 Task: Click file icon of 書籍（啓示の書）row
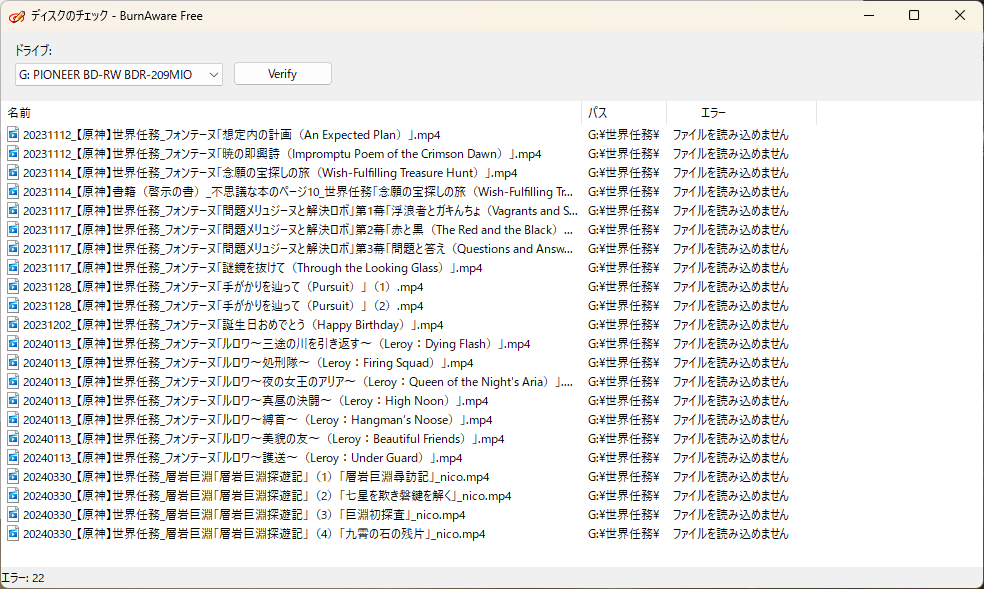13,191
